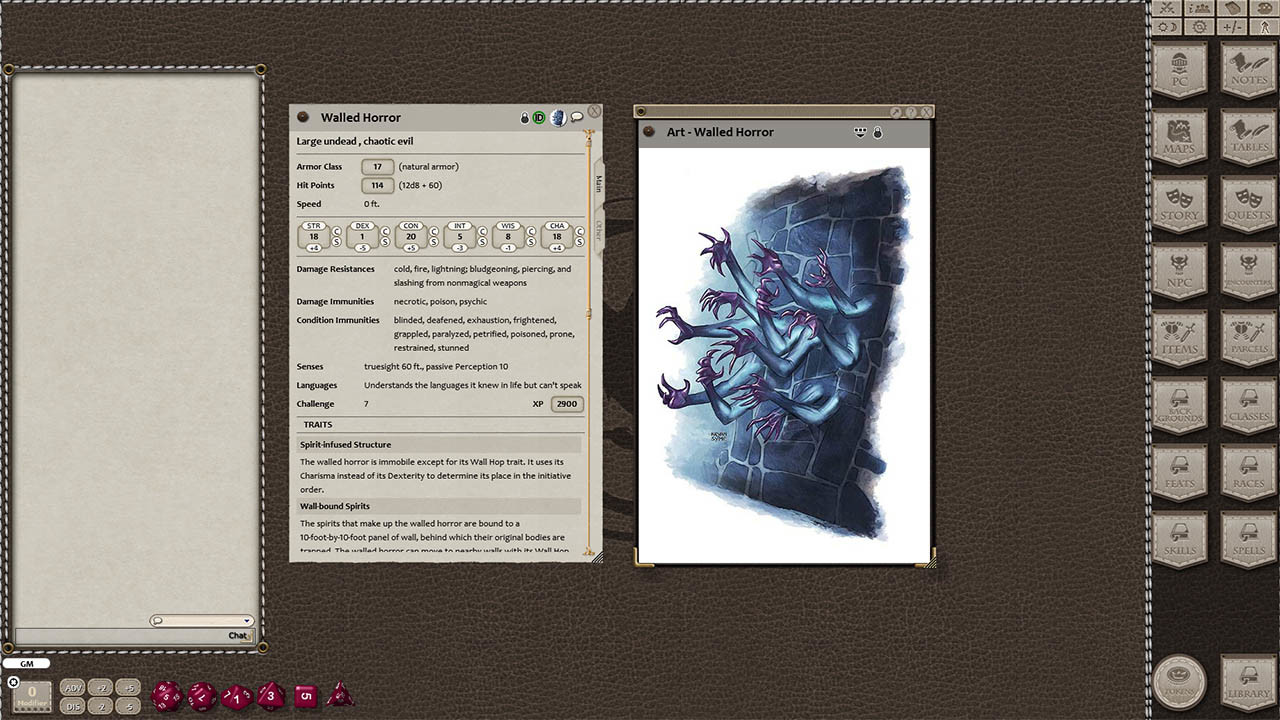Toggle the lock on the Walled Horror sheet
The height and width of the screenshot is (720, 1280).
coord(524,117)
